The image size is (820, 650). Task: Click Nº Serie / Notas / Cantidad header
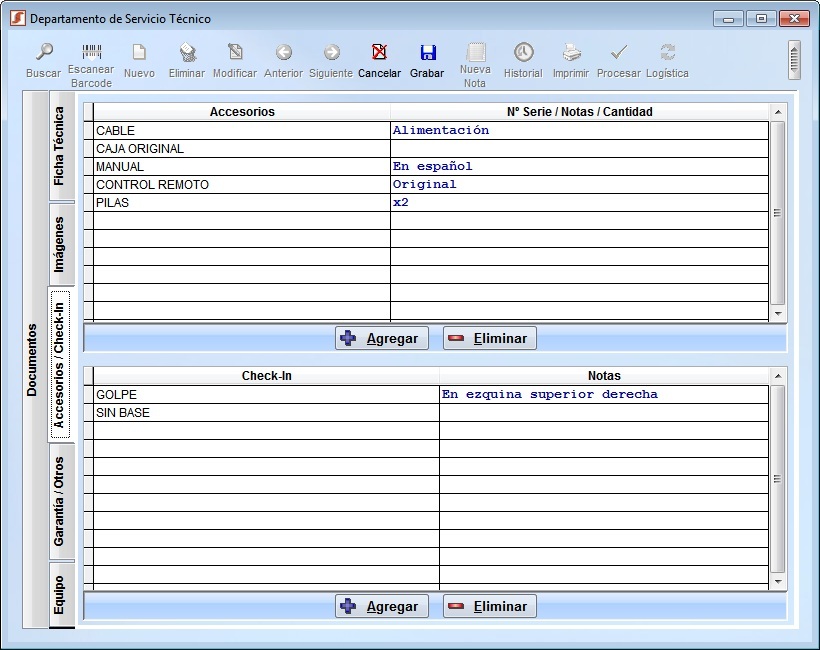[579, 112]
